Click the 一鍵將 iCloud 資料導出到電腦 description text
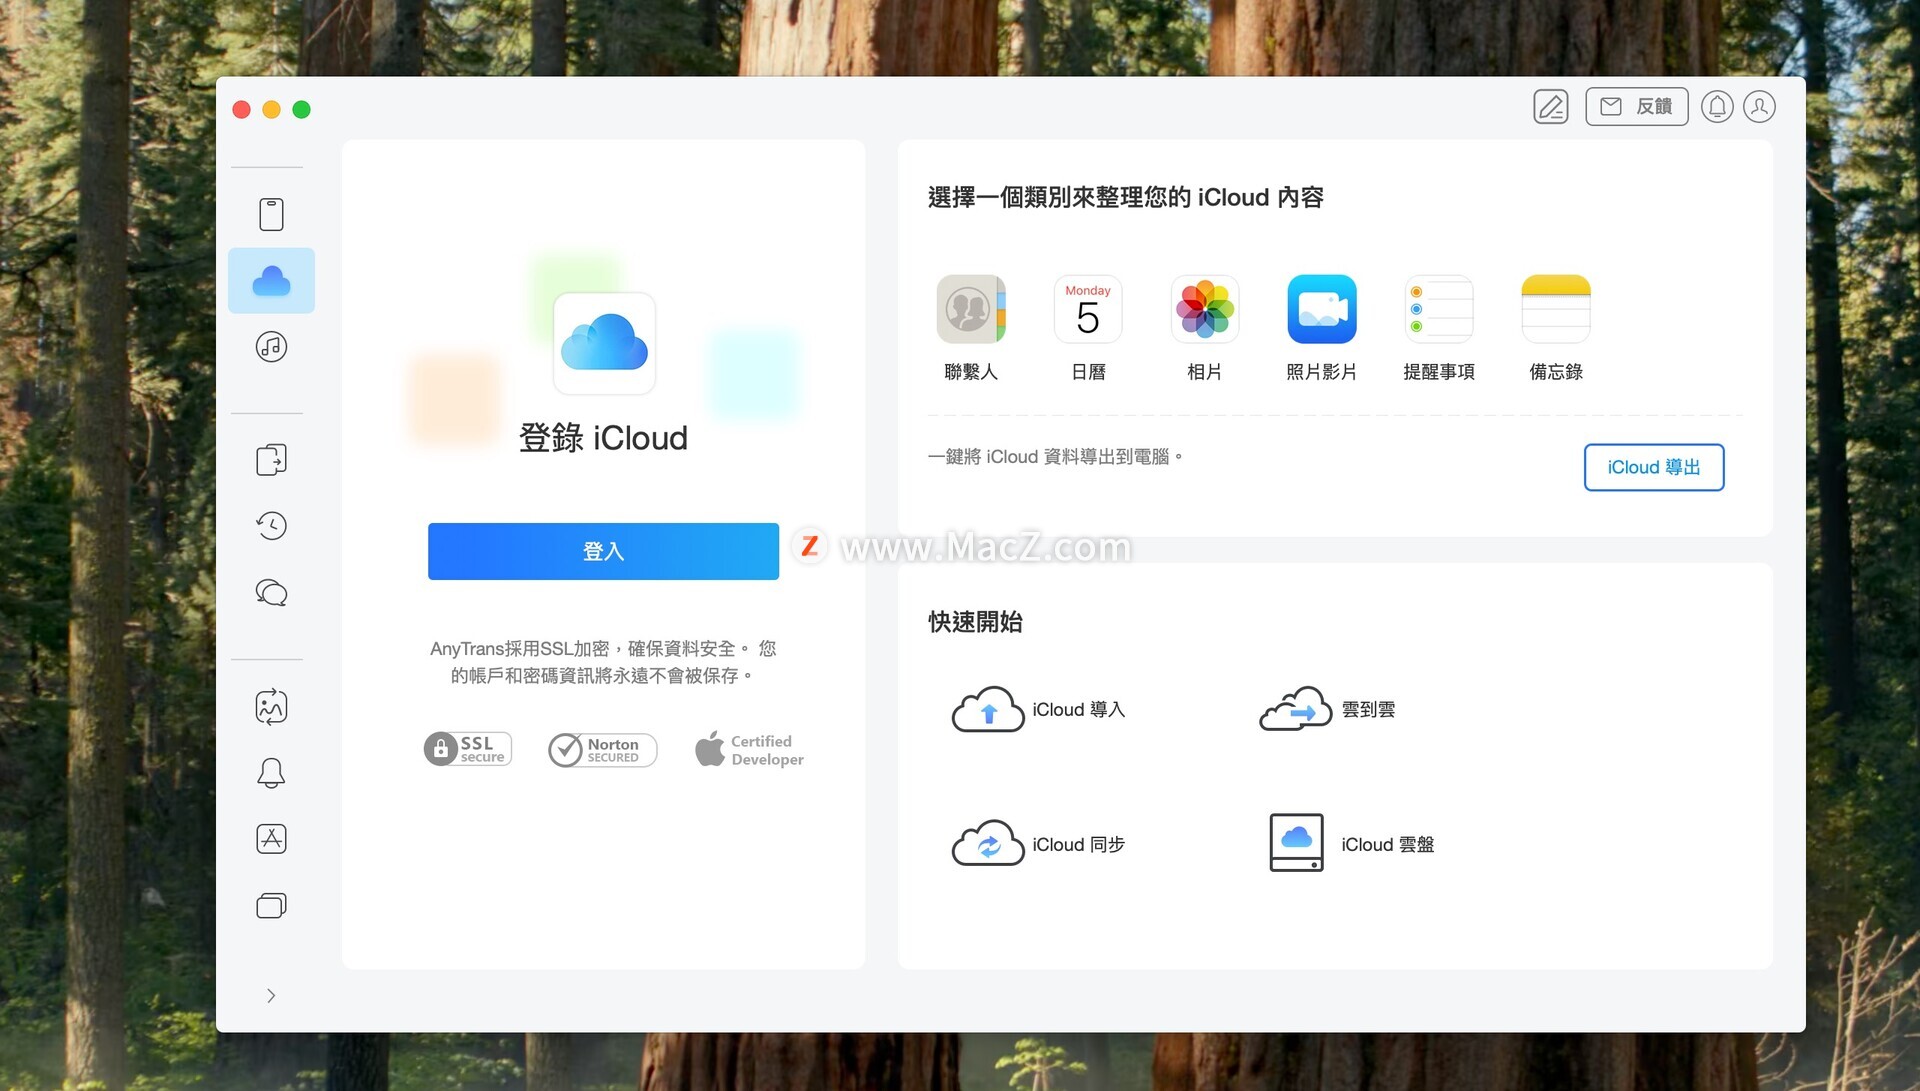Viewport: 1920px width, 1091px height. (1055, 457)
